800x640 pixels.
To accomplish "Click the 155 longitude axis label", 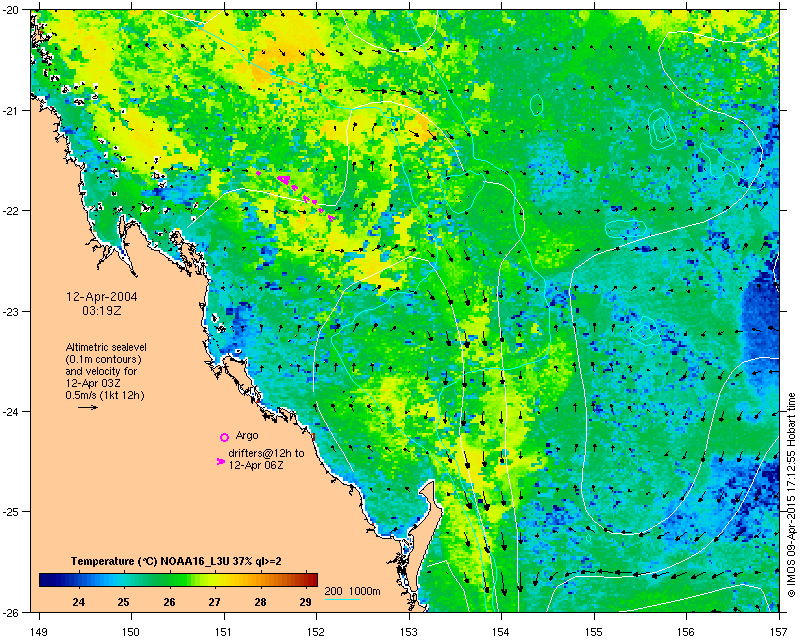I will 594,632.
